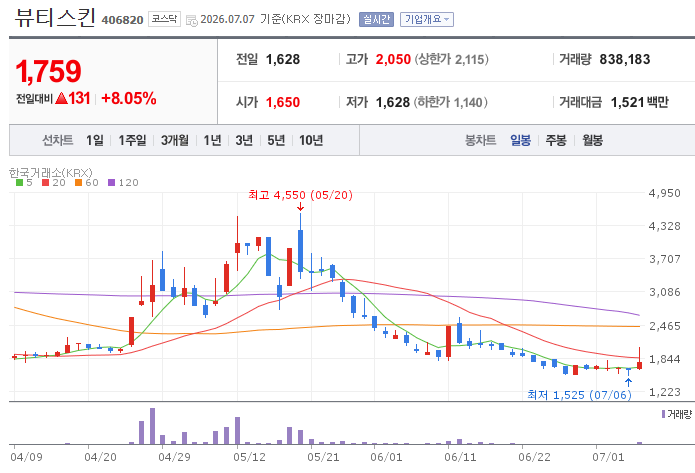Click the trading volume 838,183
Viewport: 695px width, 473px height.
click(x=625, y=59)
